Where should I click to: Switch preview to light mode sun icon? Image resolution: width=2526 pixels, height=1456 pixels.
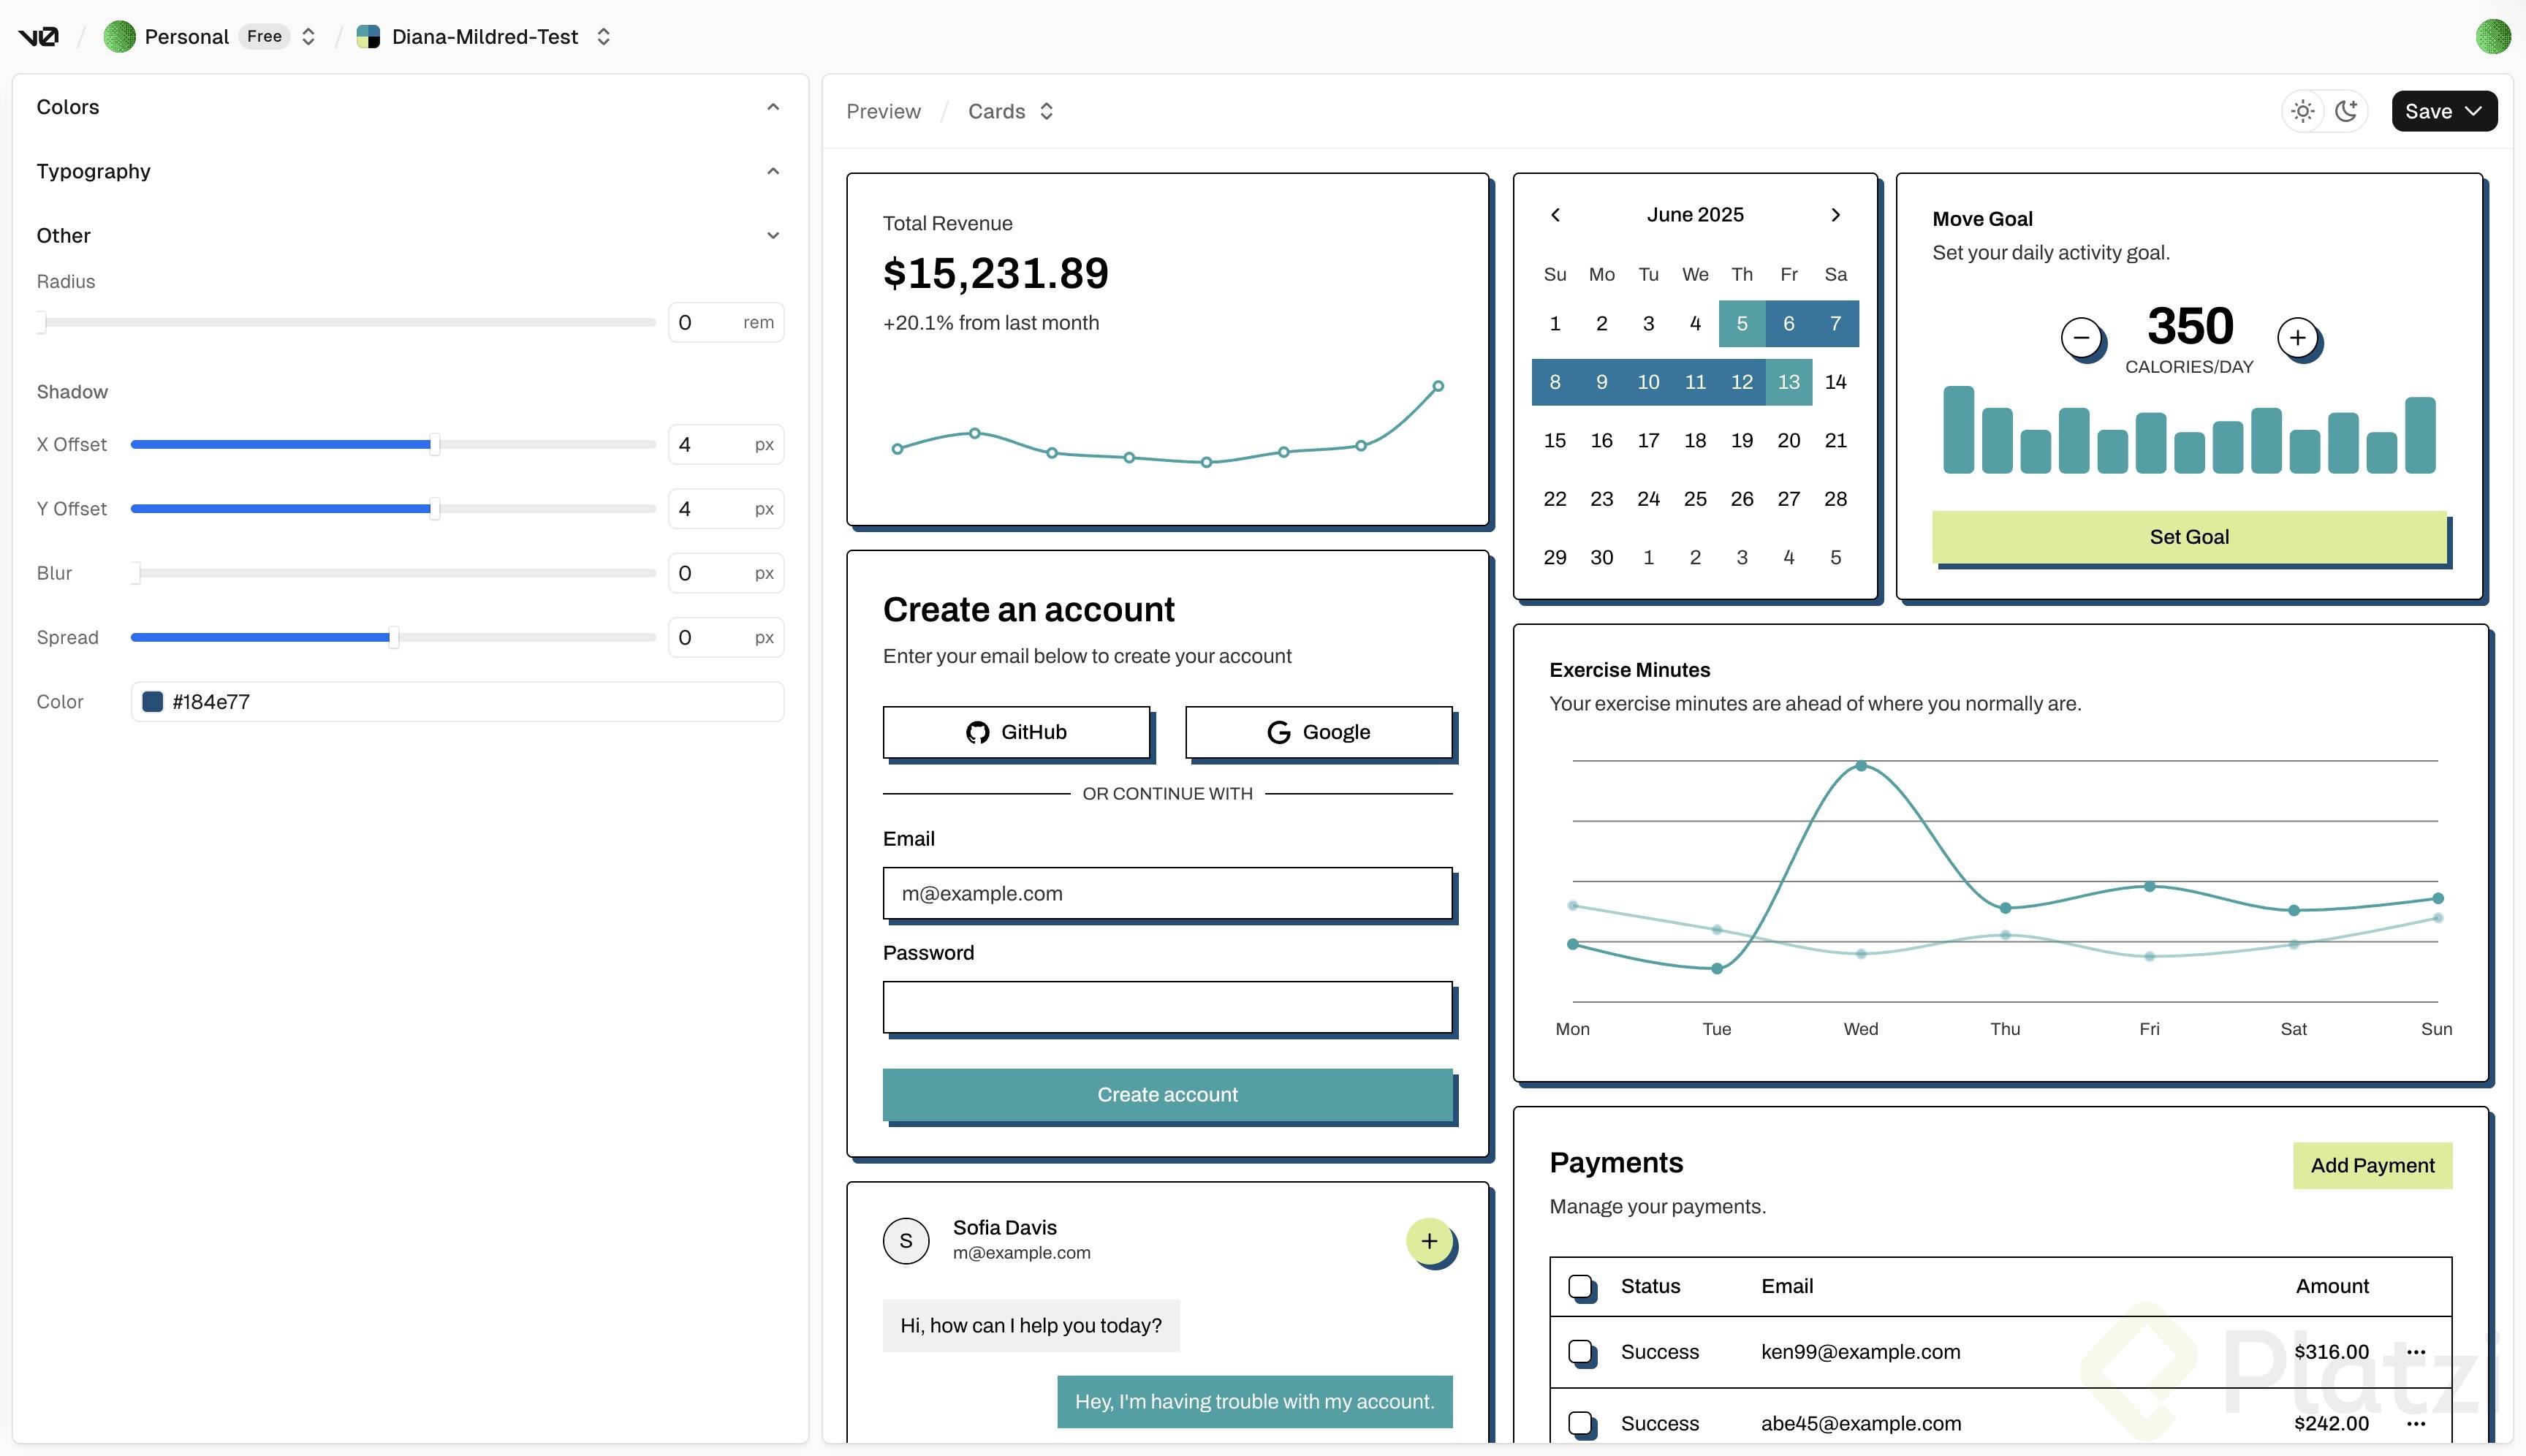[2303, 111]
